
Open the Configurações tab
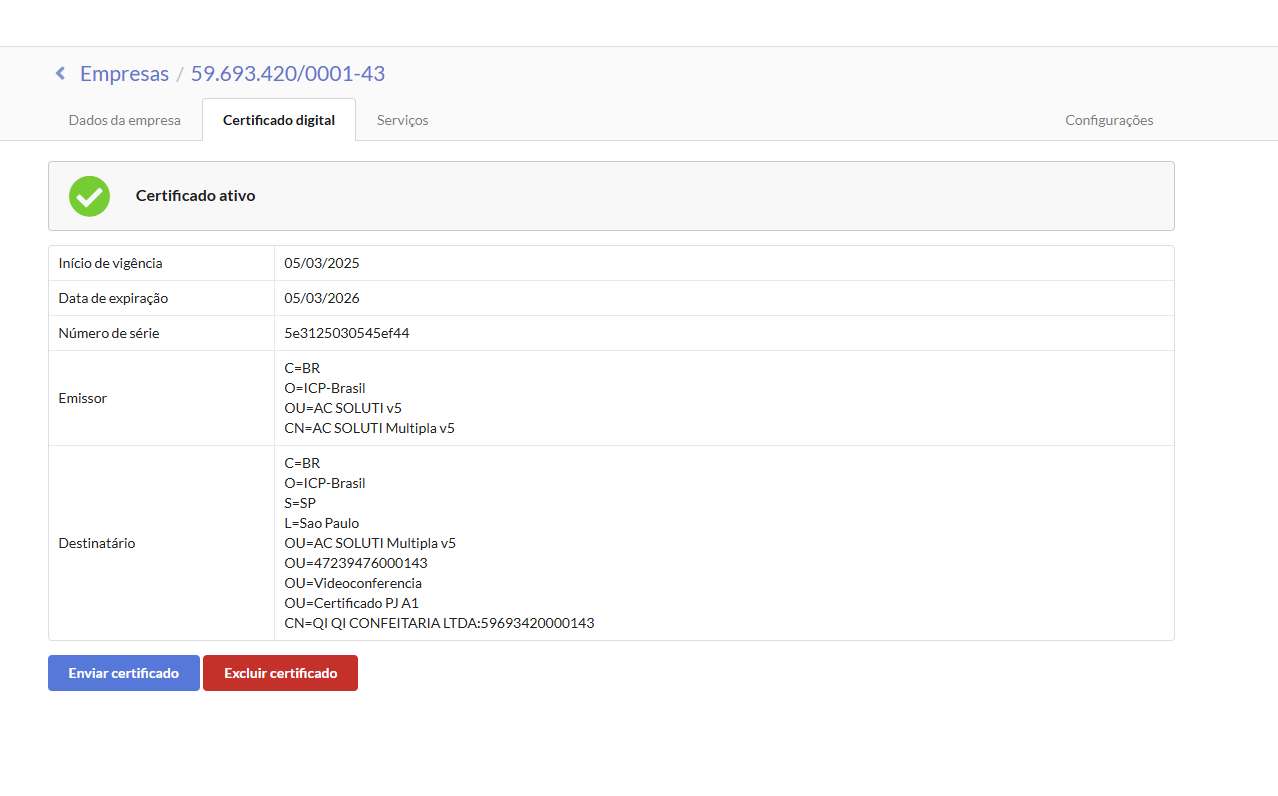pyautogui.click(x=1109, y=120)
